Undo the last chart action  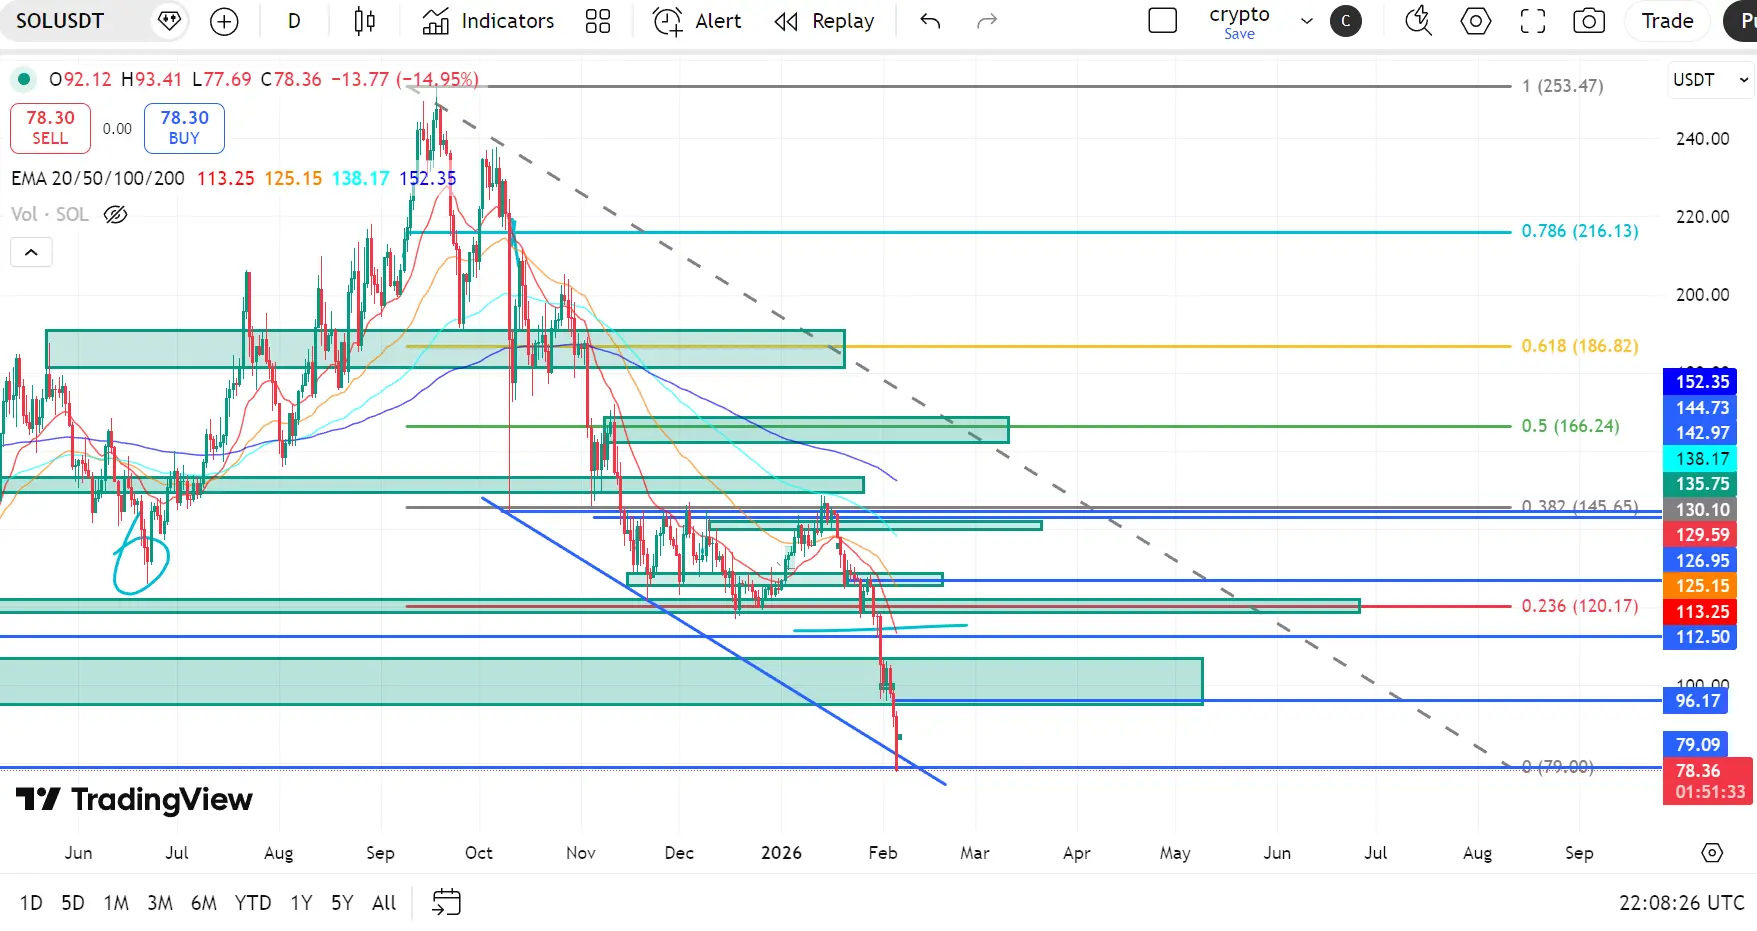930,21
